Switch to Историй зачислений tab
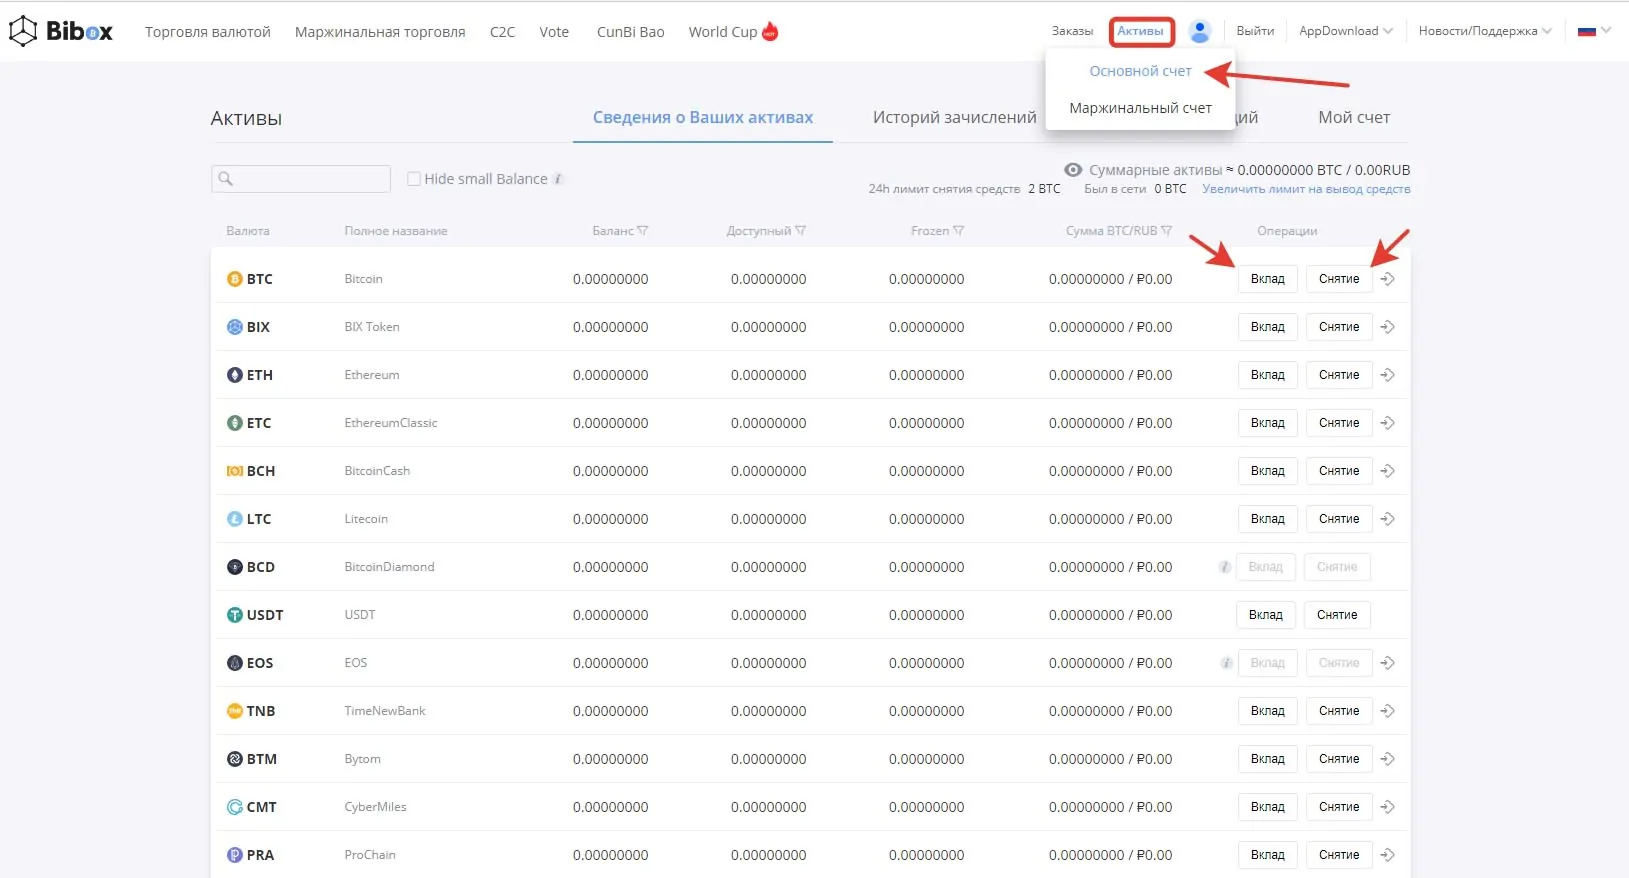1629x878 pixels. tap(954, 118)
